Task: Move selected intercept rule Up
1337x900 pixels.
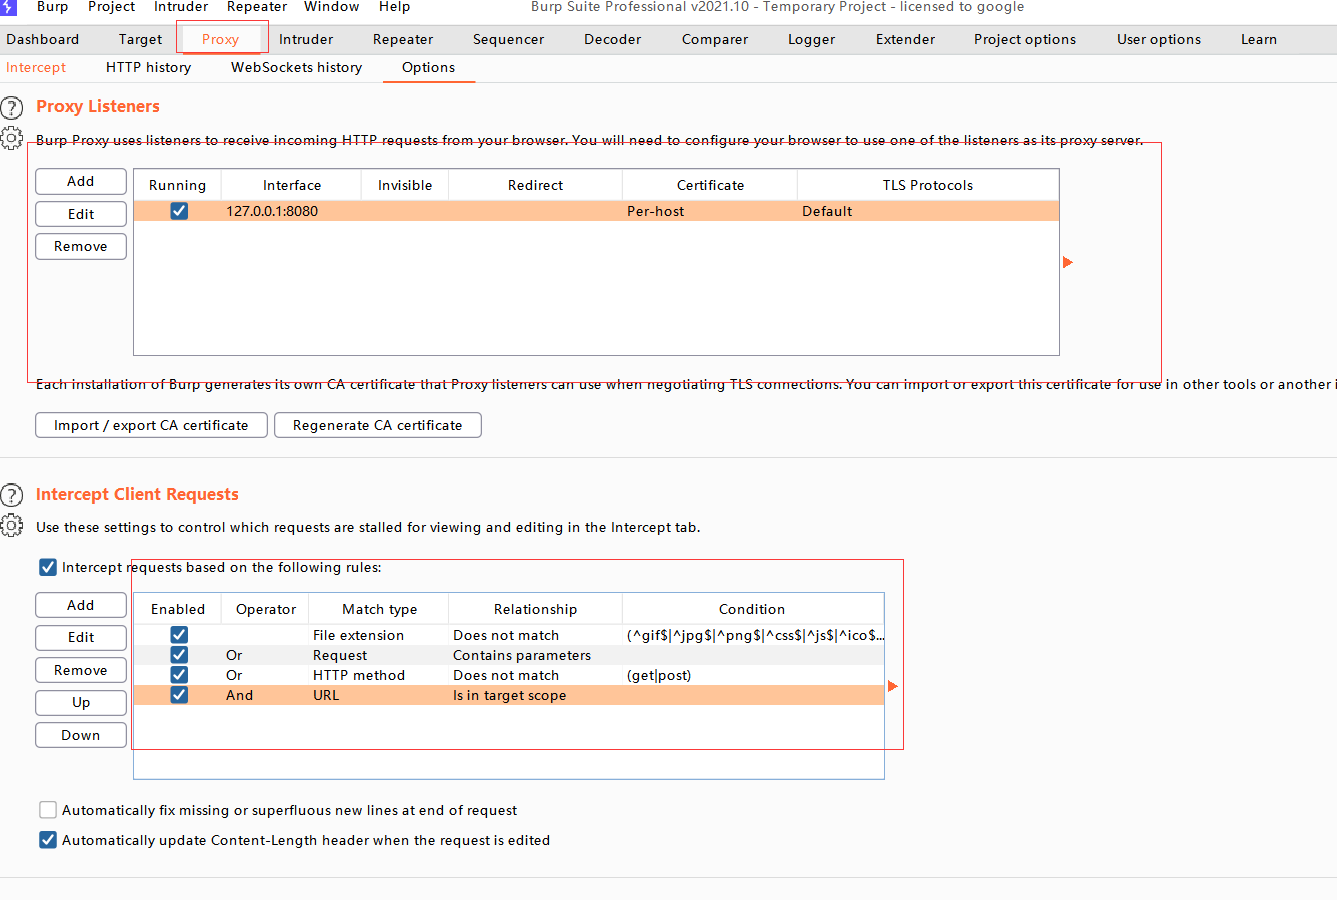Action: pyautogui.click(x=81, y=702)
